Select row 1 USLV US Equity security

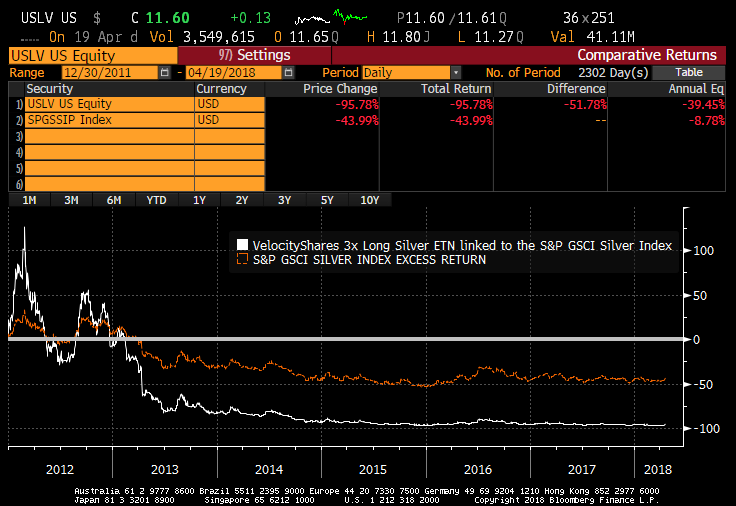(109, 104)
